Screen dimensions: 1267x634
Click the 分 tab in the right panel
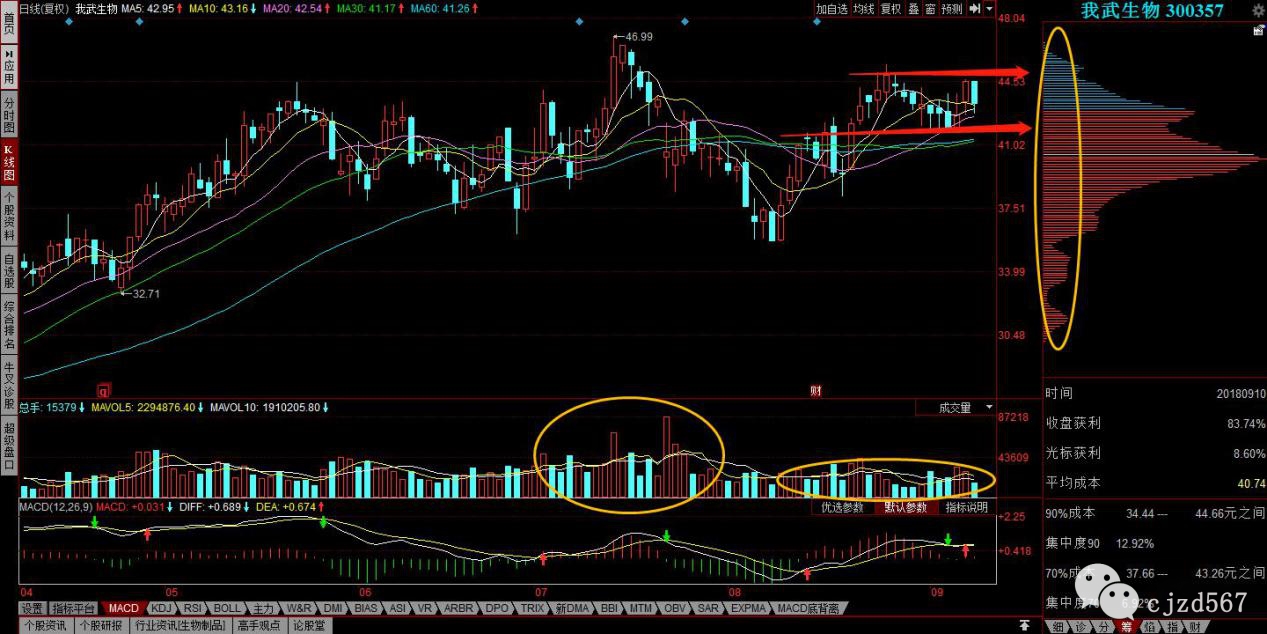coord(1104,627)
